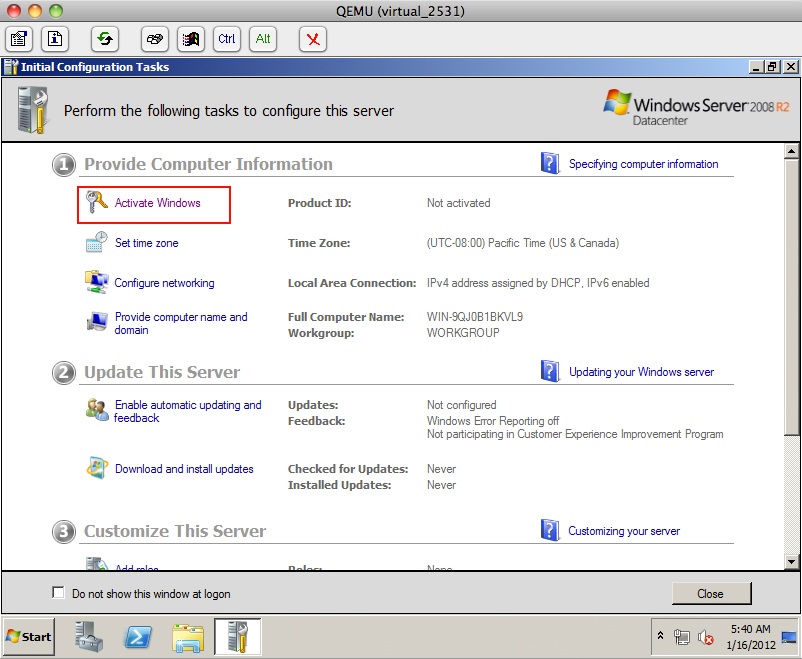Click the Set time zone clock icon
Screen dimensions: 802x659
coord(96,242)
